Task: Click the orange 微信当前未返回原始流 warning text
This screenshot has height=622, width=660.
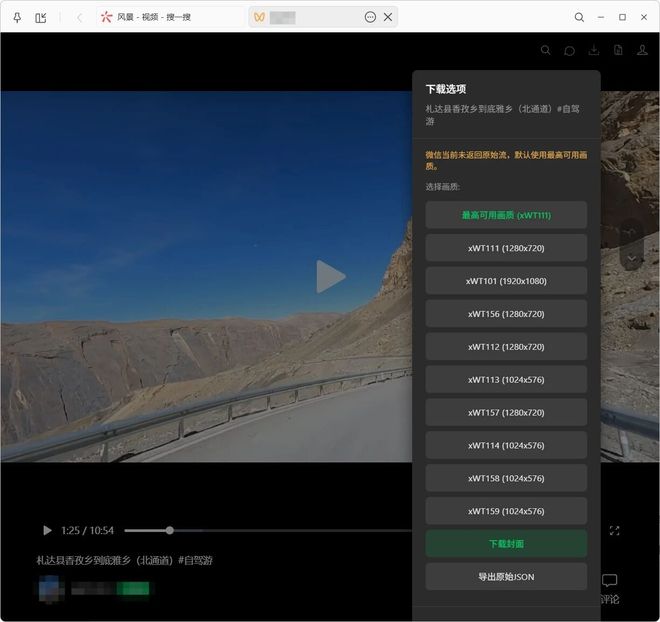Action: [x=506, y=160]
